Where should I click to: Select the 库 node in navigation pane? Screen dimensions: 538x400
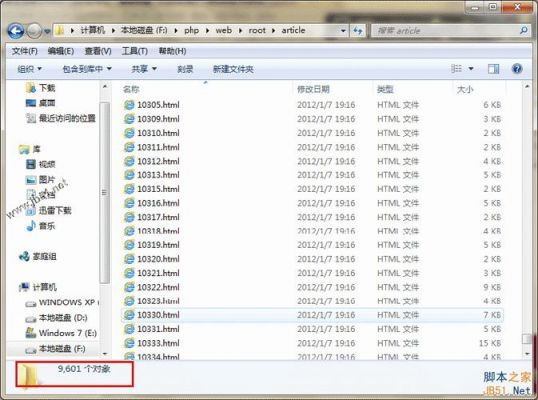(x=36, y=149)
